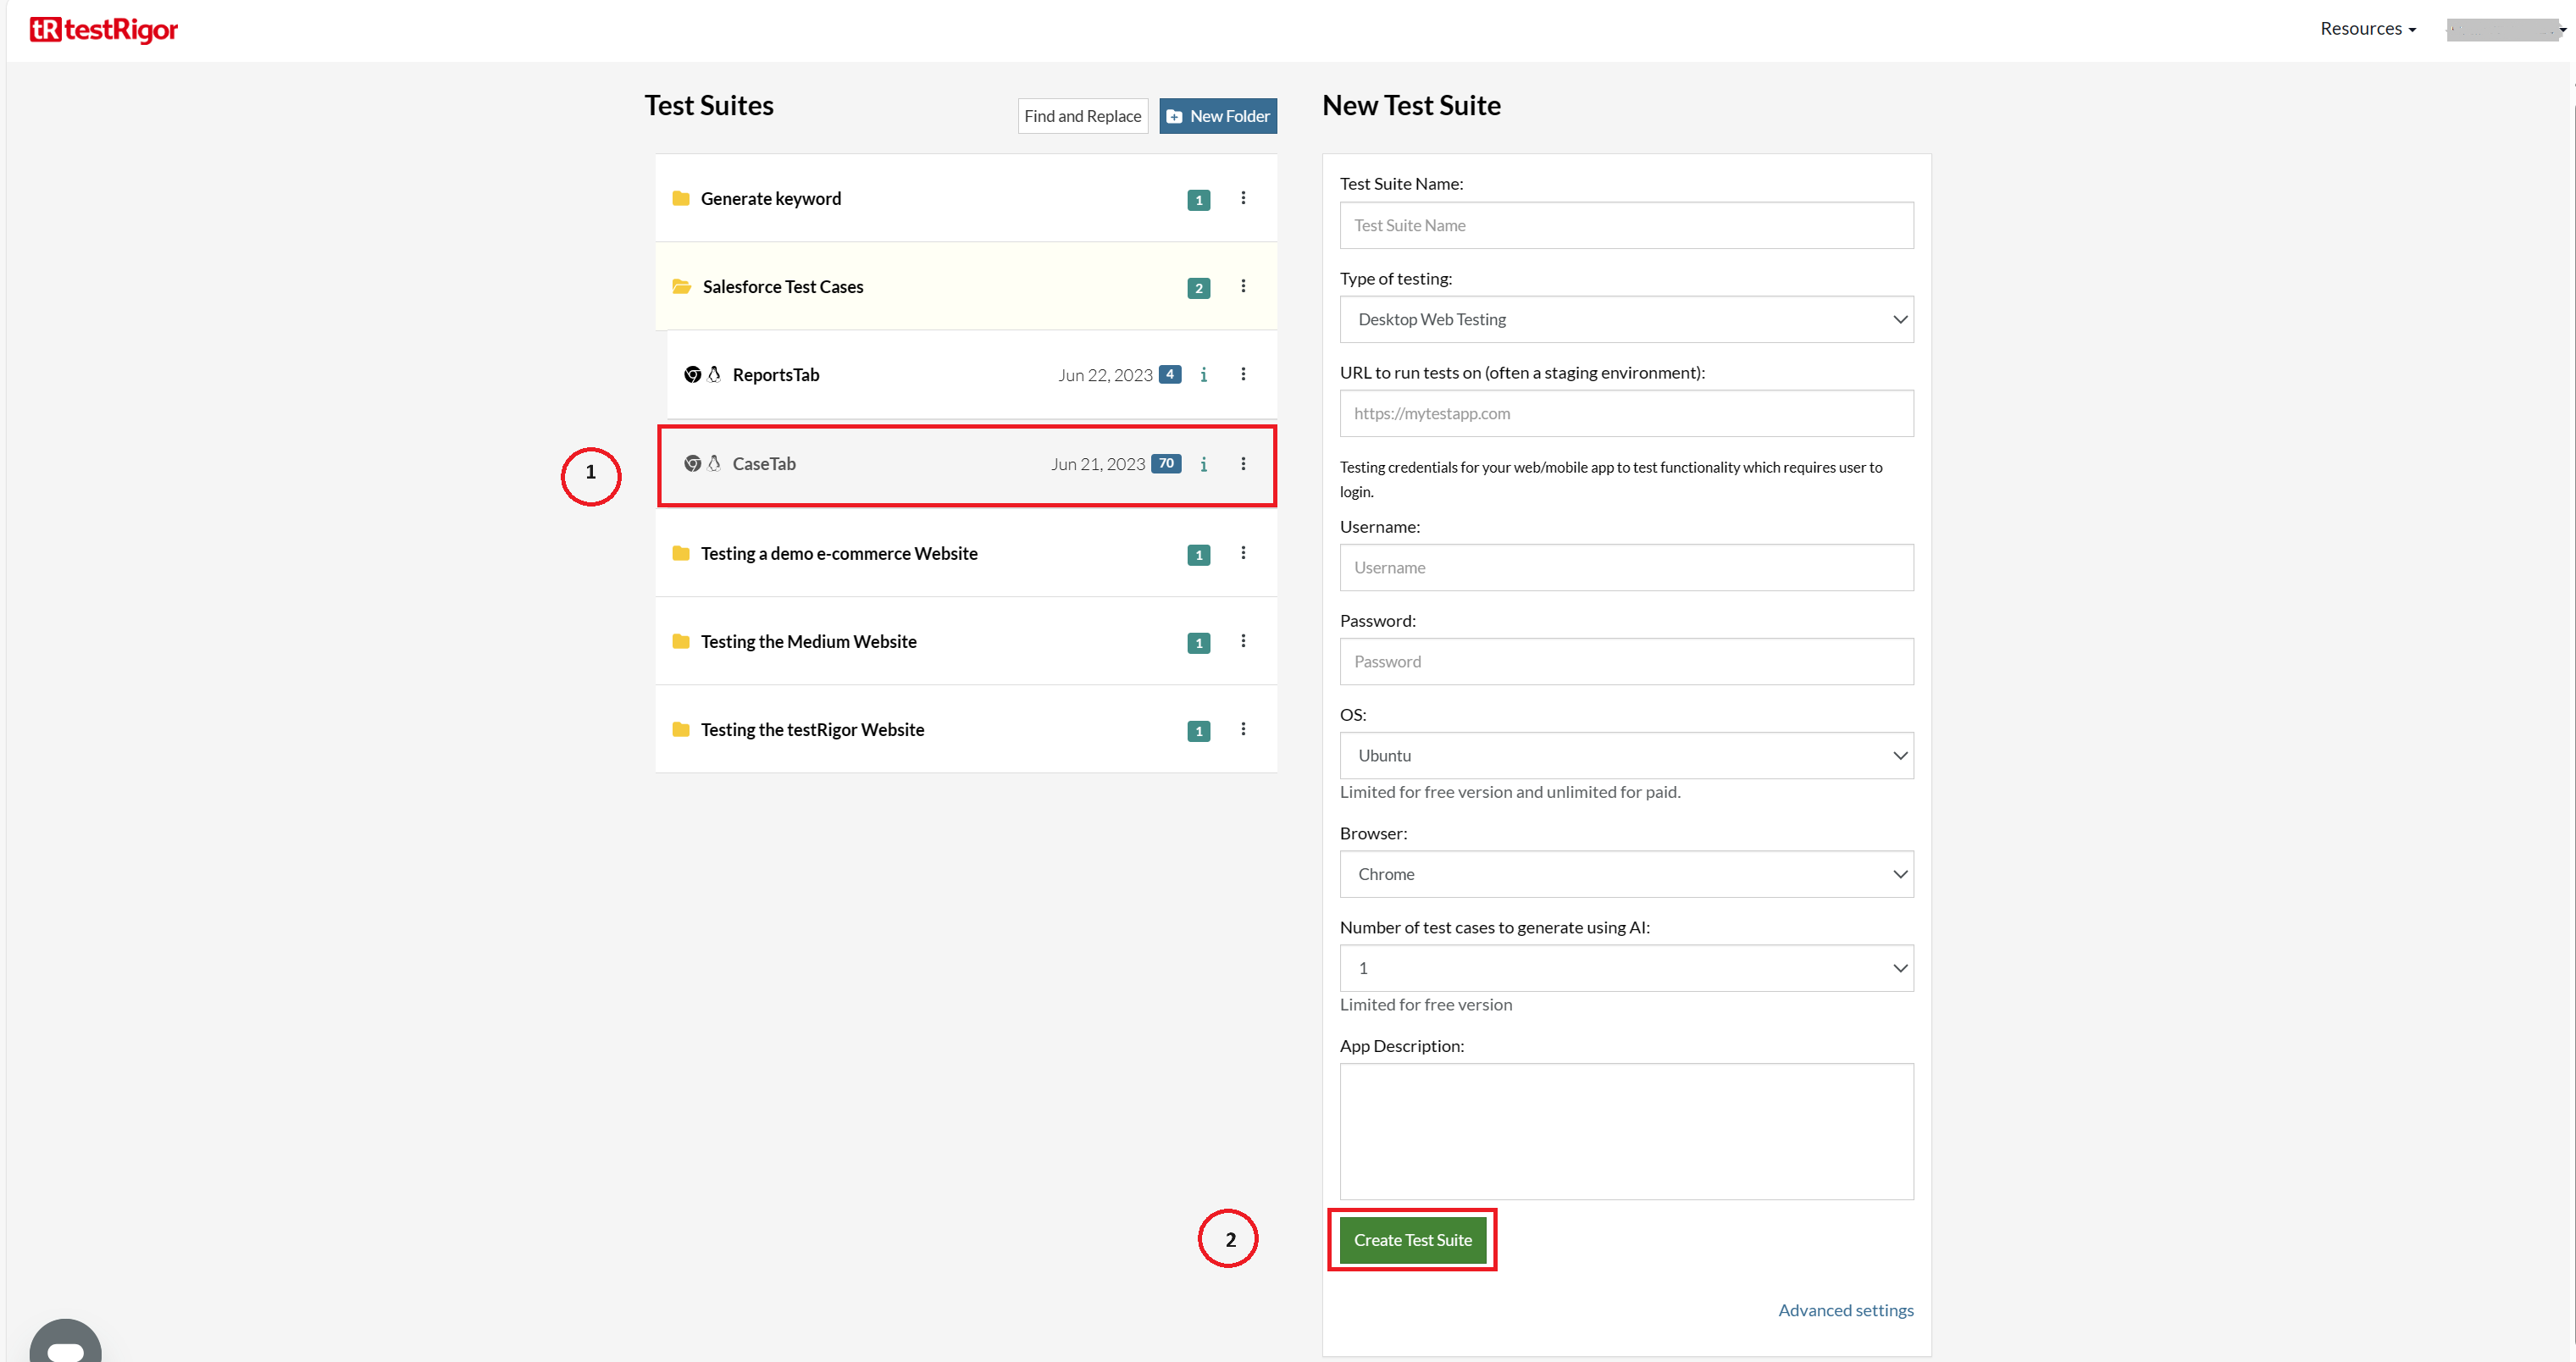Open the Browser dropdown showing Chrome
2576x1362 pixels.
[1625, 874]
